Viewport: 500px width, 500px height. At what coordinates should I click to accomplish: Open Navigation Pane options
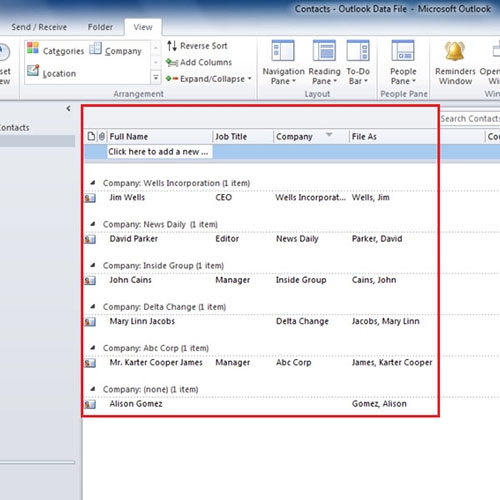pos(283,63)
